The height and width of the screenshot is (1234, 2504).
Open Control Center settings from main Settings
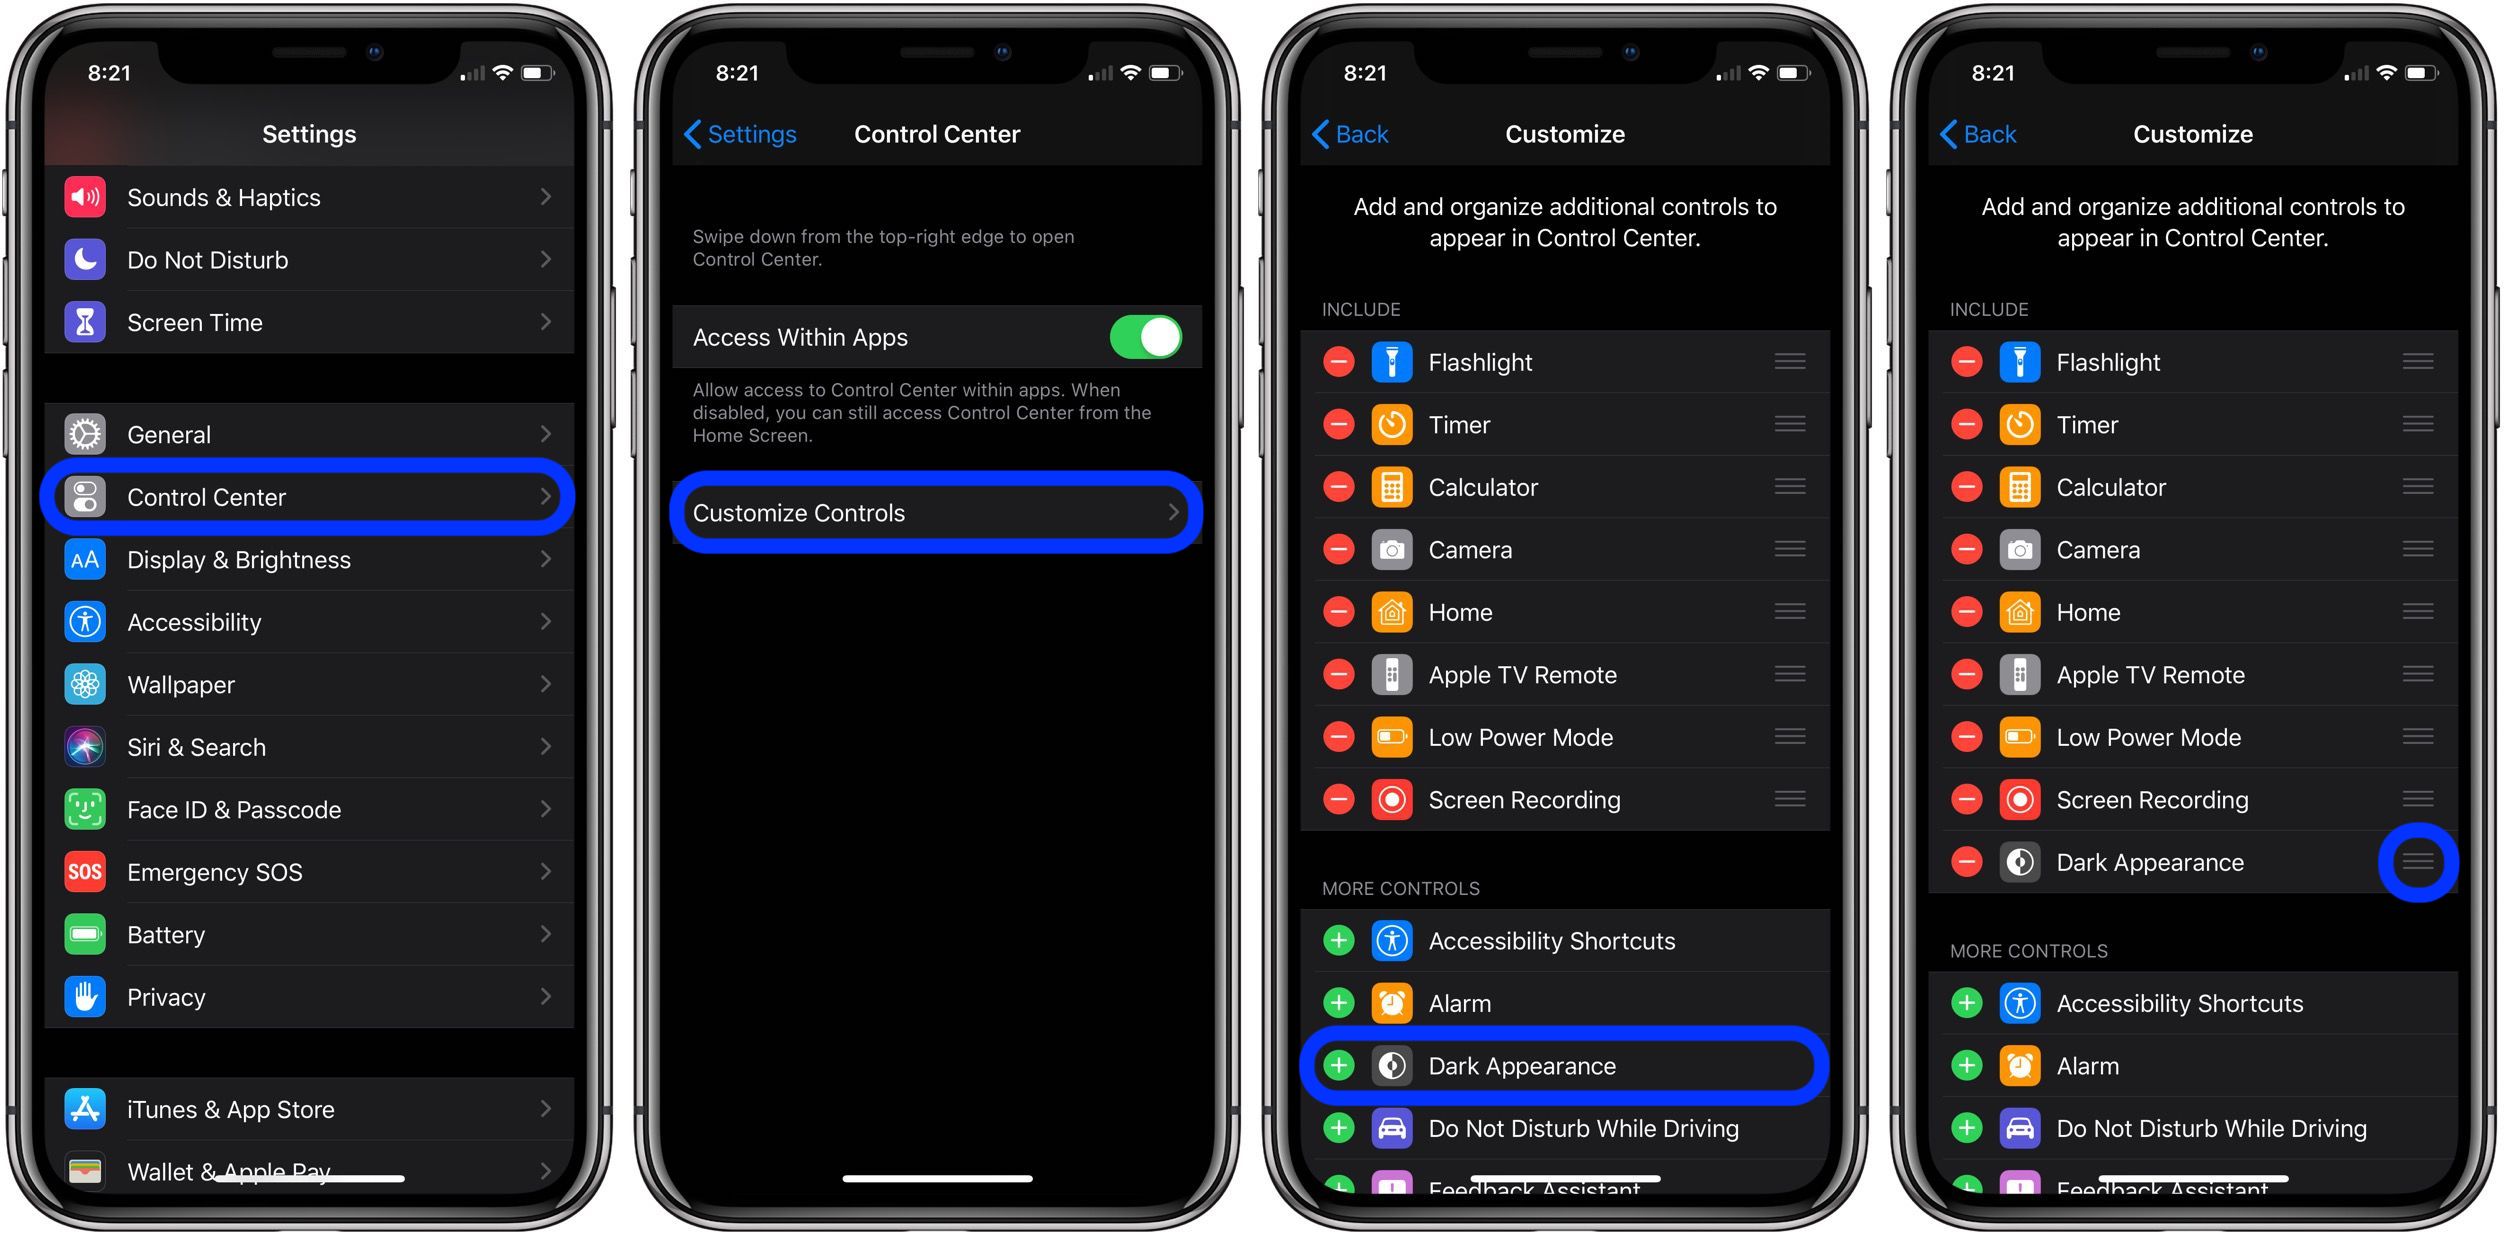(x=311, y=496)
